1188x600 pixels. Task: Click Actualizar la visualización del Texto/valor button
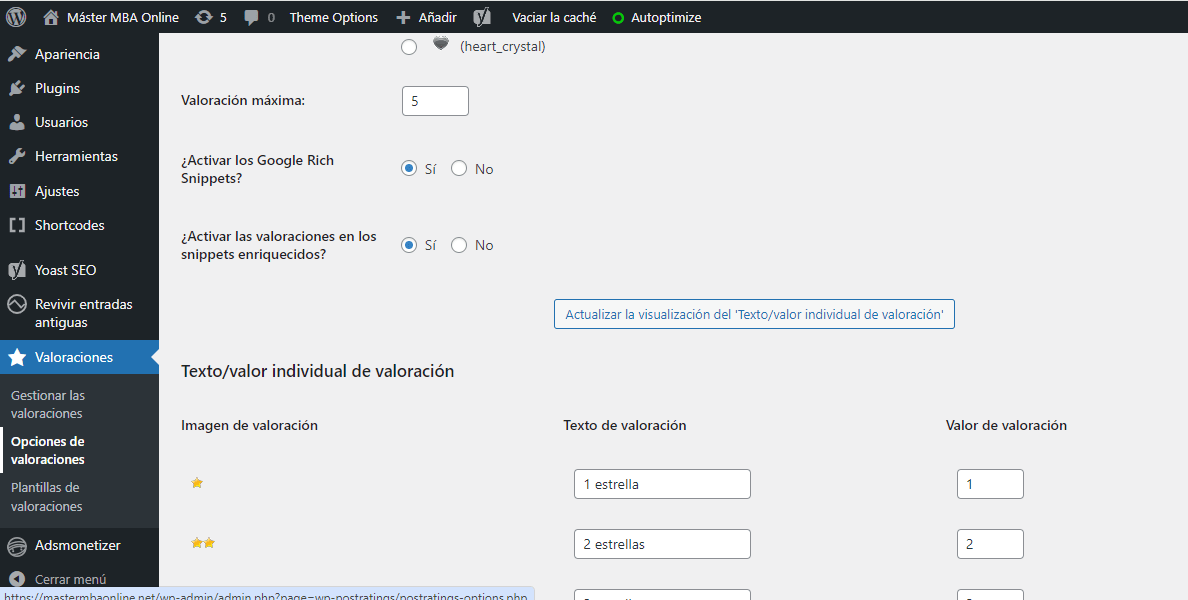754,314
